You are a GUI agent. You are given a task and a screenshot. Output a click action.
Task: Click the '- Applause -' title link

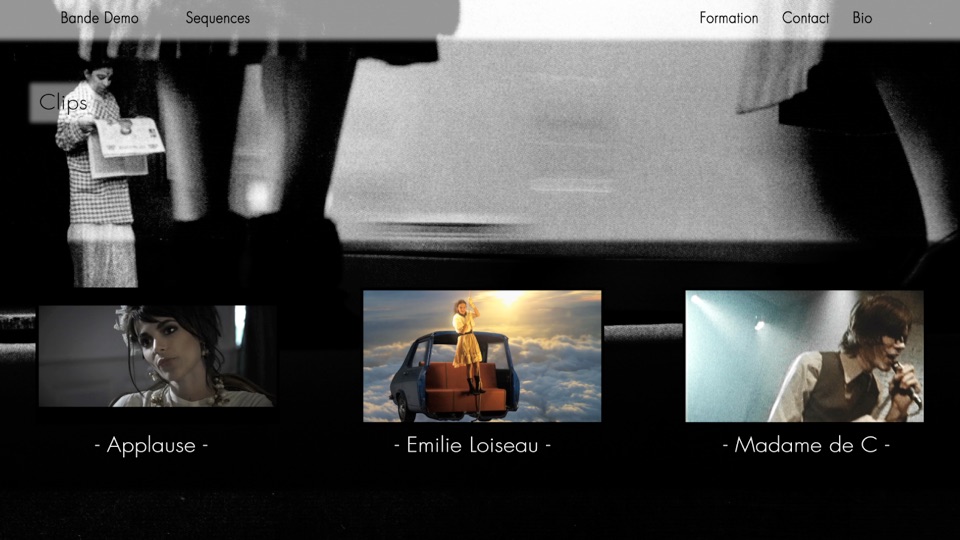pos(151,445)
